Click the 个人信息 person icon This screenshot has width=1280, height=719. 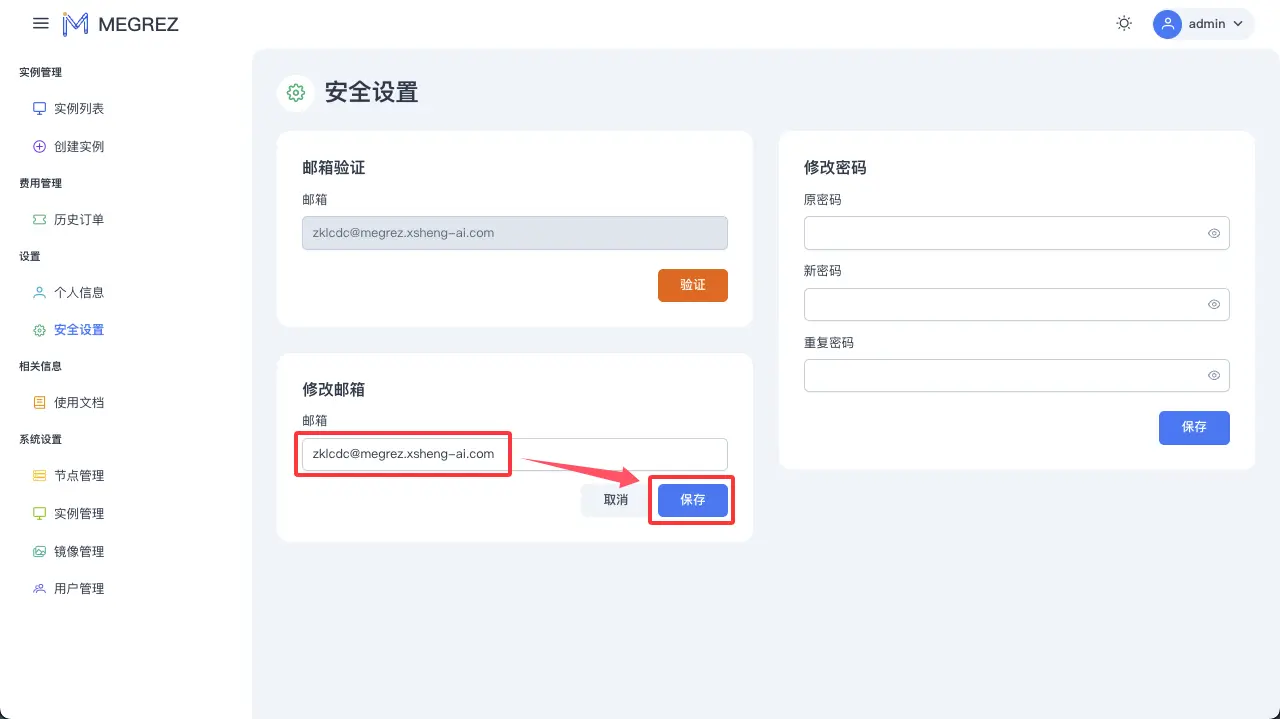(x=37, y=292)
